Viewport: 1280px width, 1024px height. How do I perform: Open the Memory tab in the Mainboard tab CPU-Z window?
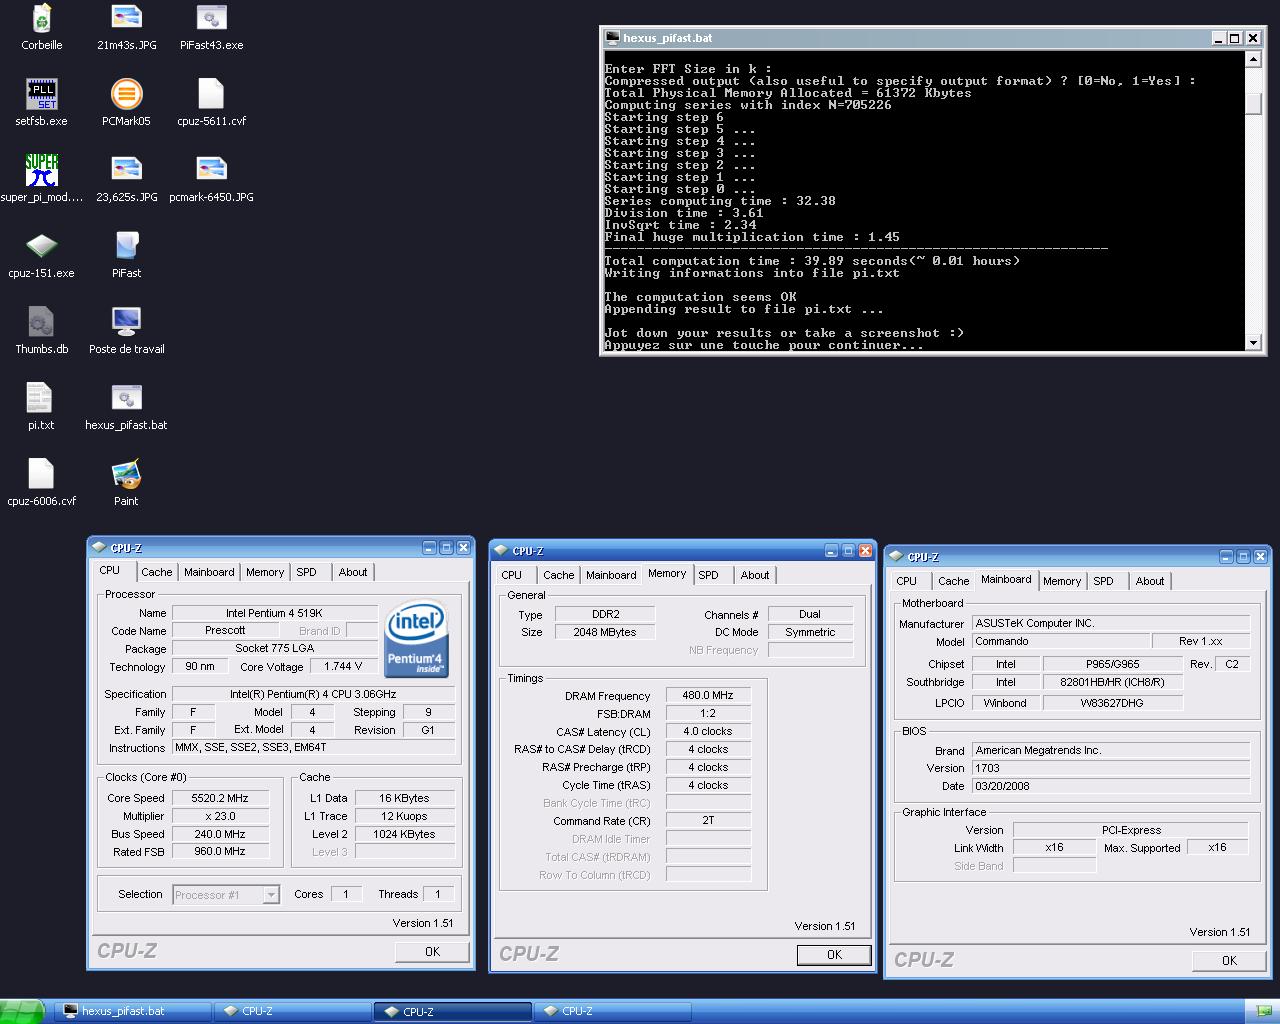pos(1062,582)
